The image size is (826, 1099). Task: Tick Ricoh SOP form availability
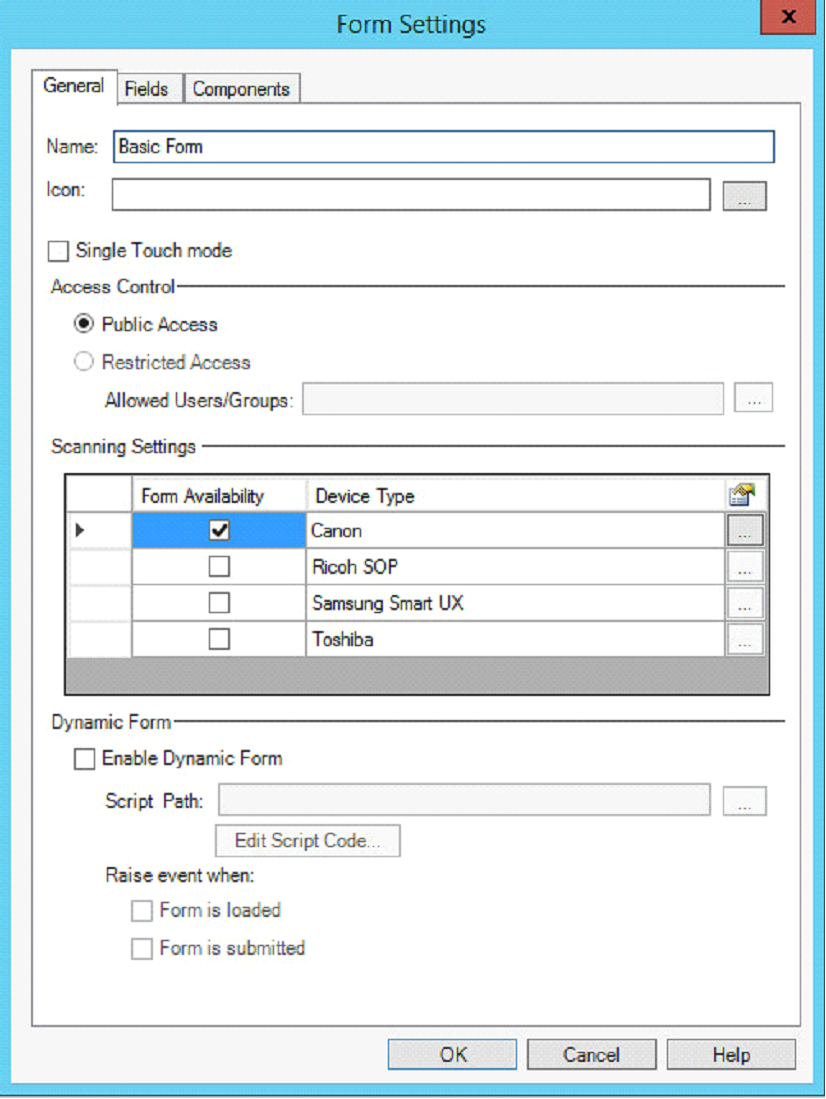219,567
